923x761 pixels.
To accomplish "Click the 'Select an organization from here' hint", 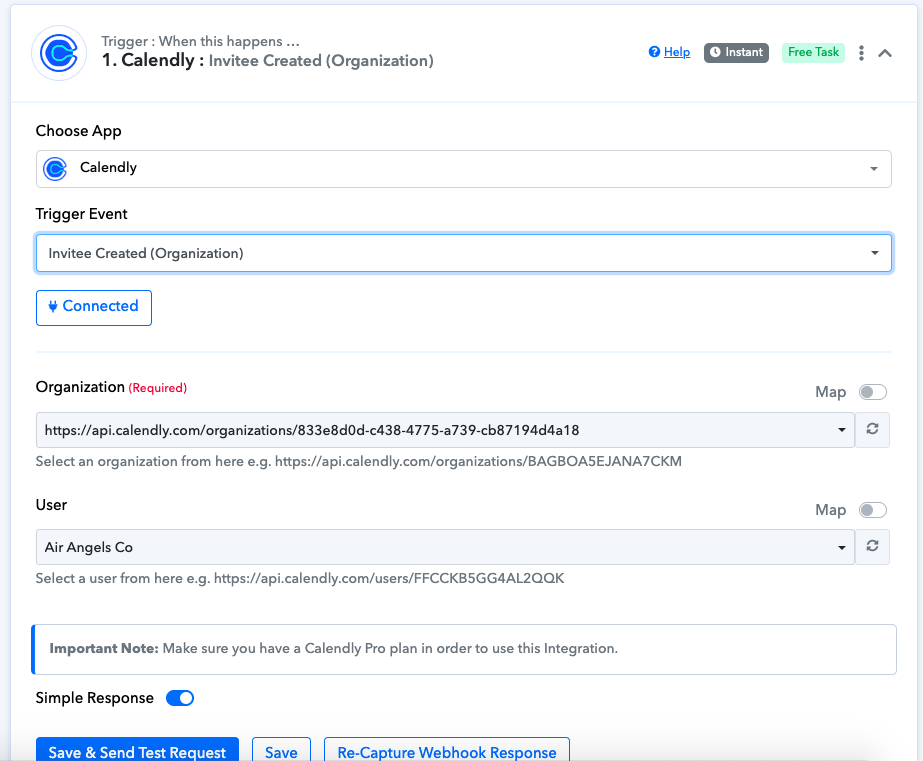I will pos(358,461).
